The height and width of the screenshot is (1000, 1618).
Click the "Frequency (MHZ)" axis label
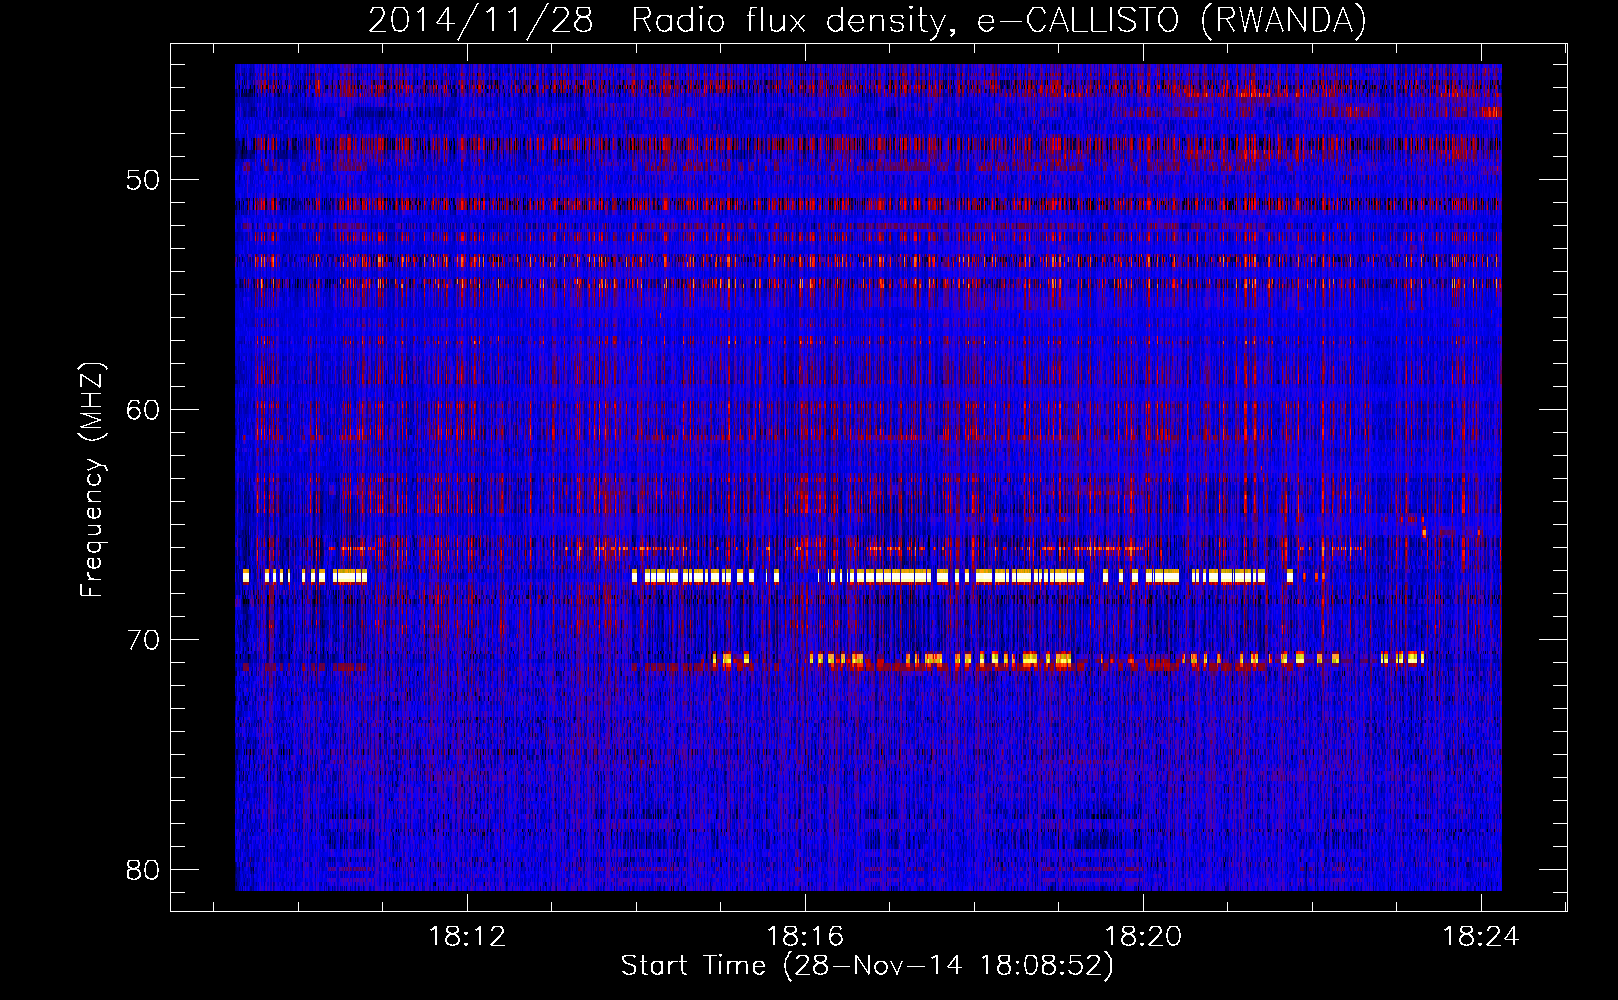[91, 480]
